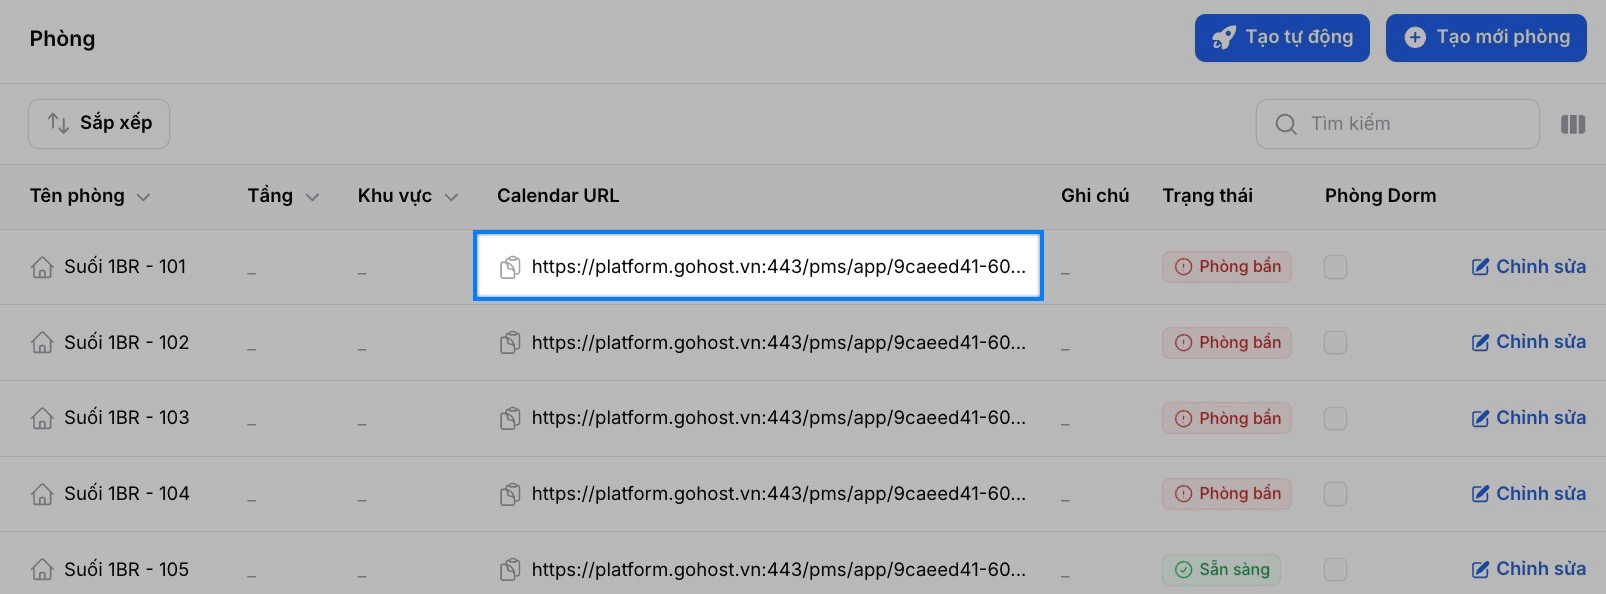Expand the Tên phòng column sort dropdown
Image resolution: width=1606 pixels, height=594 pixels.
click(x=143, y=197)
